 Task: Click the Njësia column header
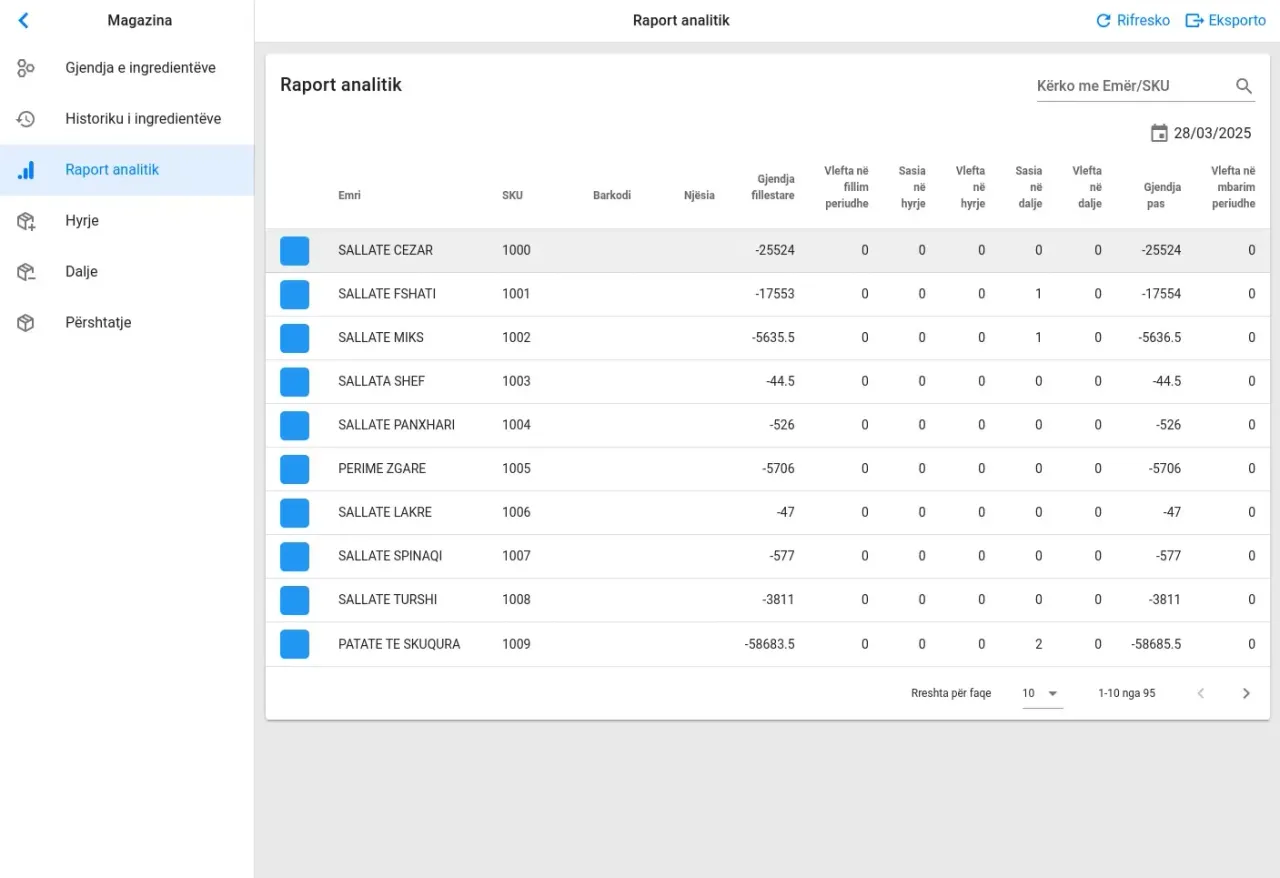tap(699, 195)
